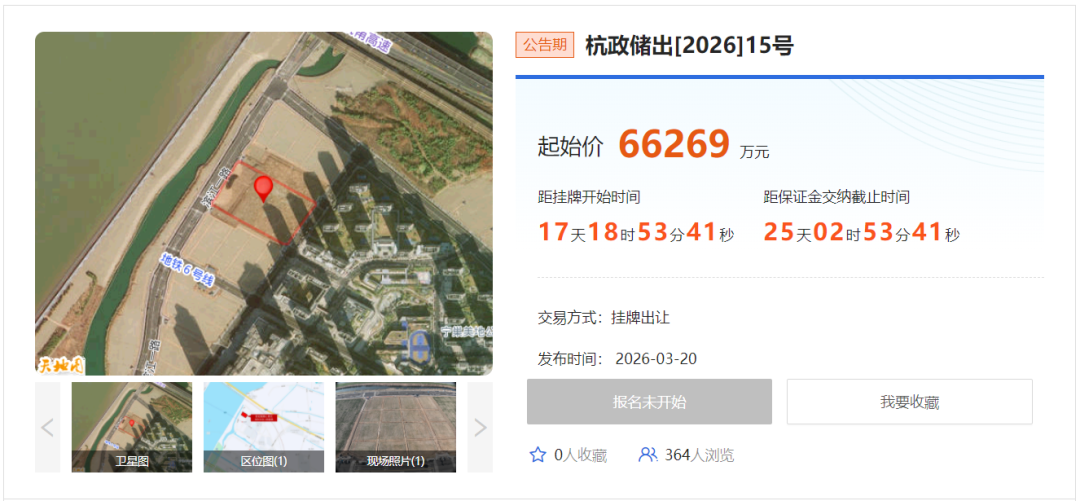1080x501 pixels.
Task: Click the 我要收藏 button
Action: point(910,402)
